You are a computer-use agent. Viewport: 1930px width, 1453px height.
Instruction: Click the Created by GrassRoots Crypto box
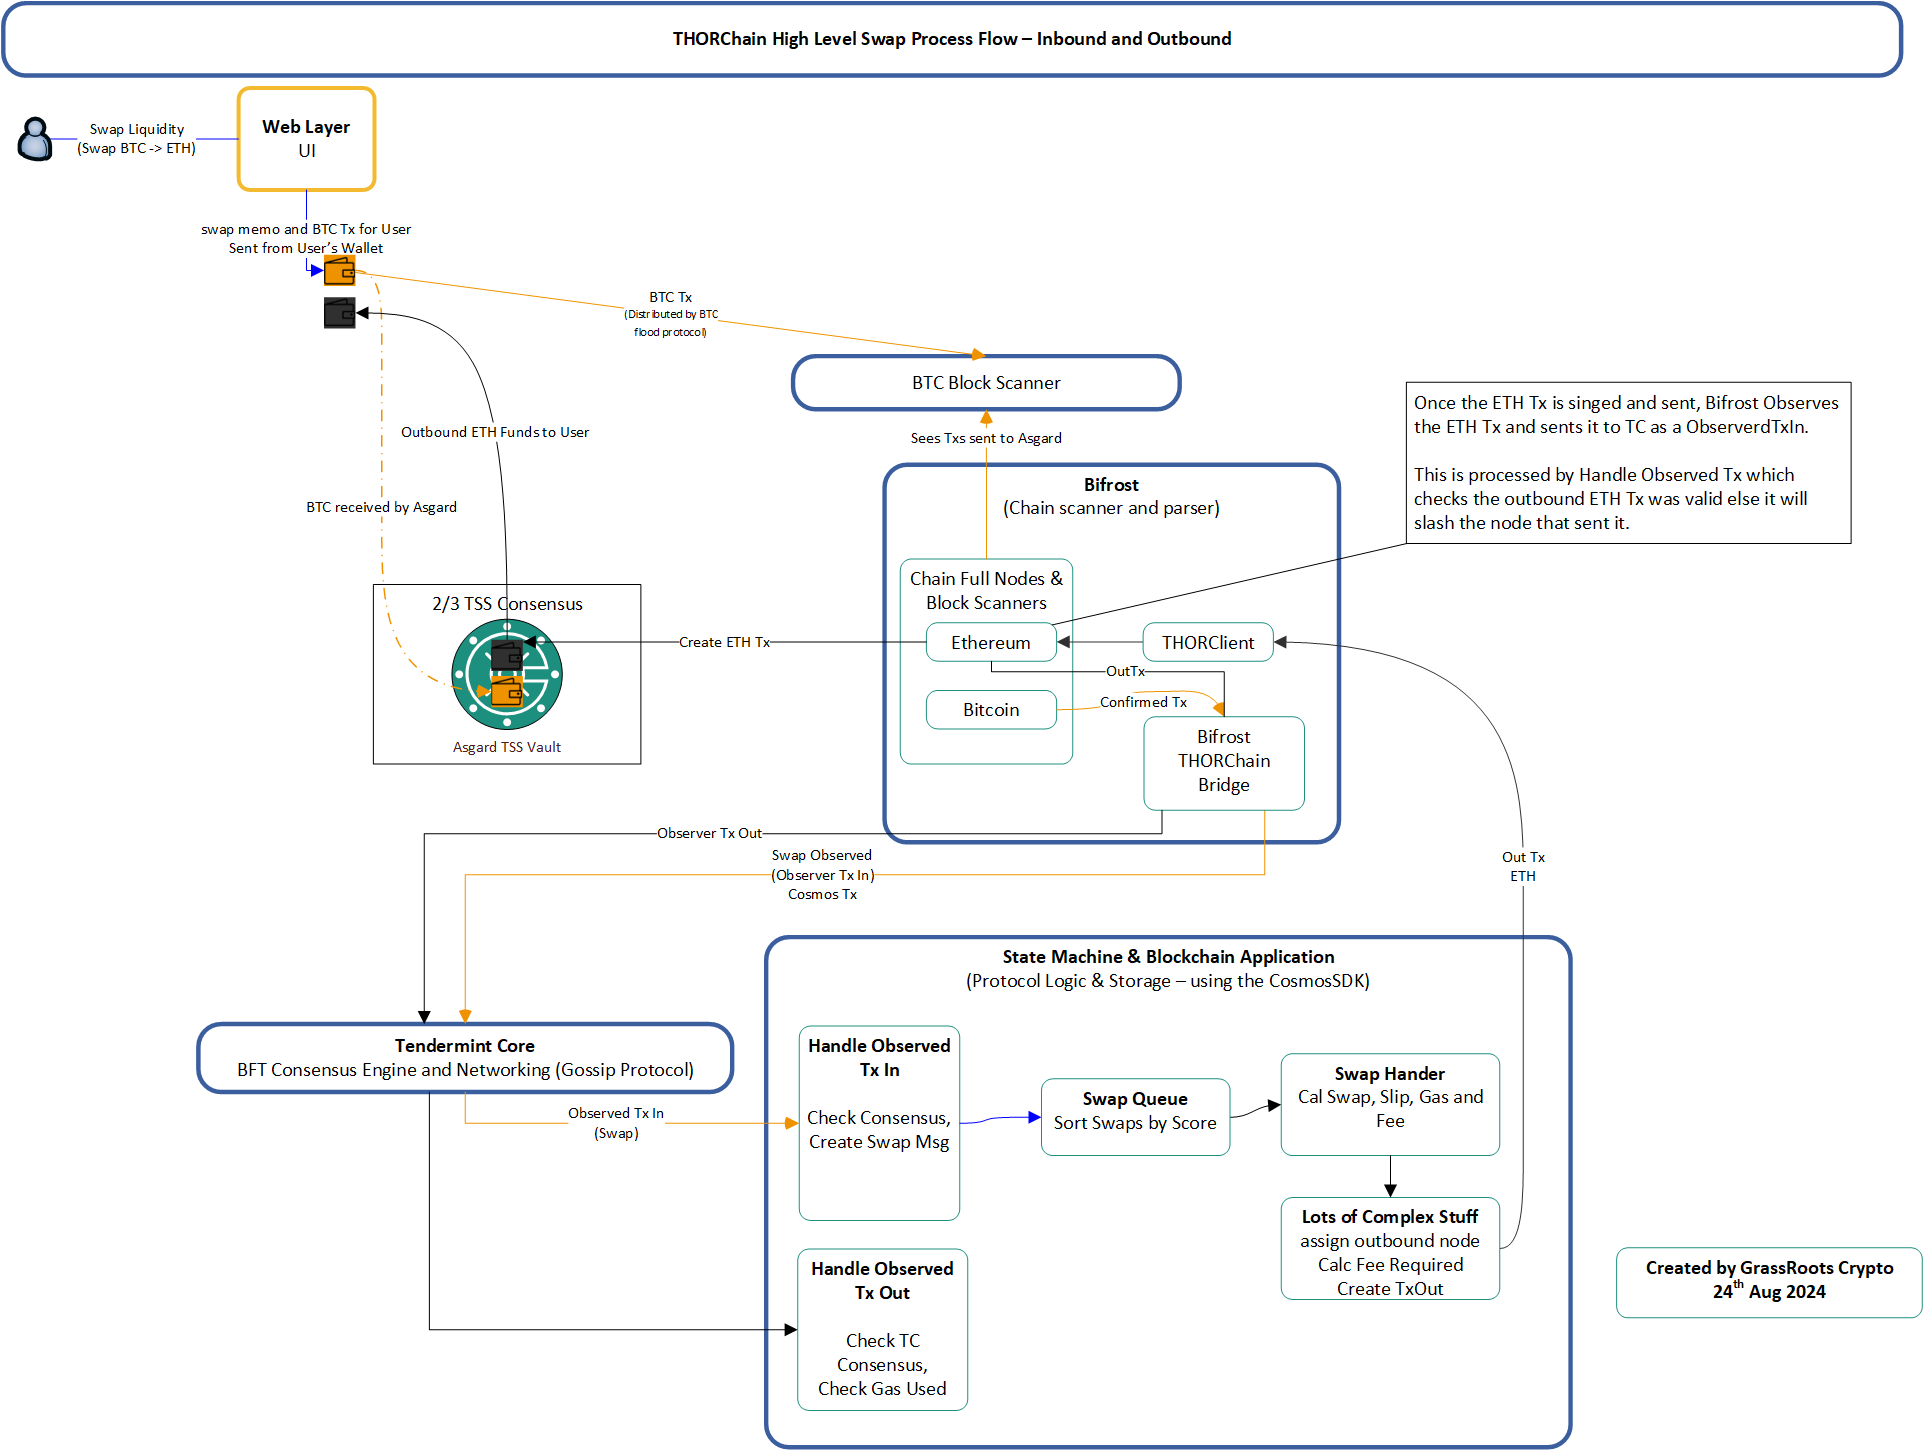click(x=1769, y=1282)
